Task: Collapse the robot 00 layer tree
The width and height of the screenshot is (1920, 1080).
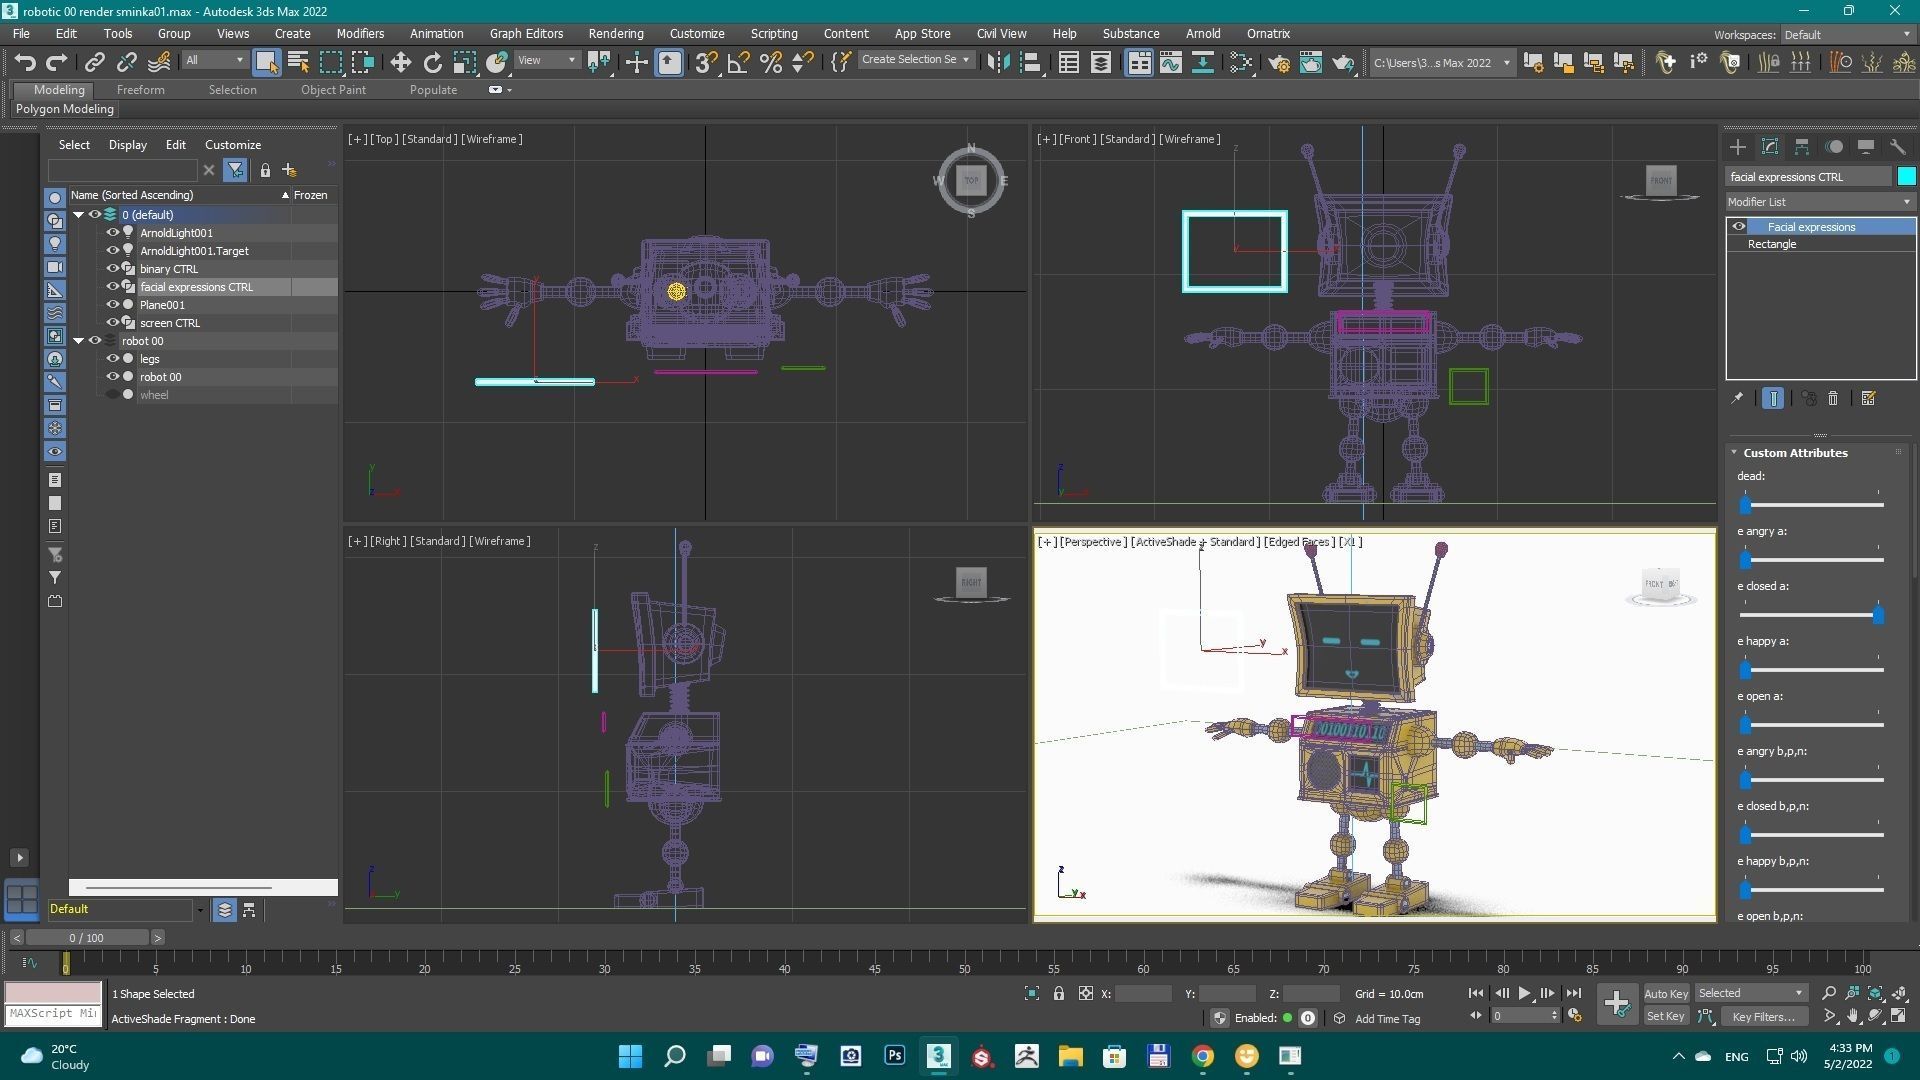Action: [x=78, y=341]
